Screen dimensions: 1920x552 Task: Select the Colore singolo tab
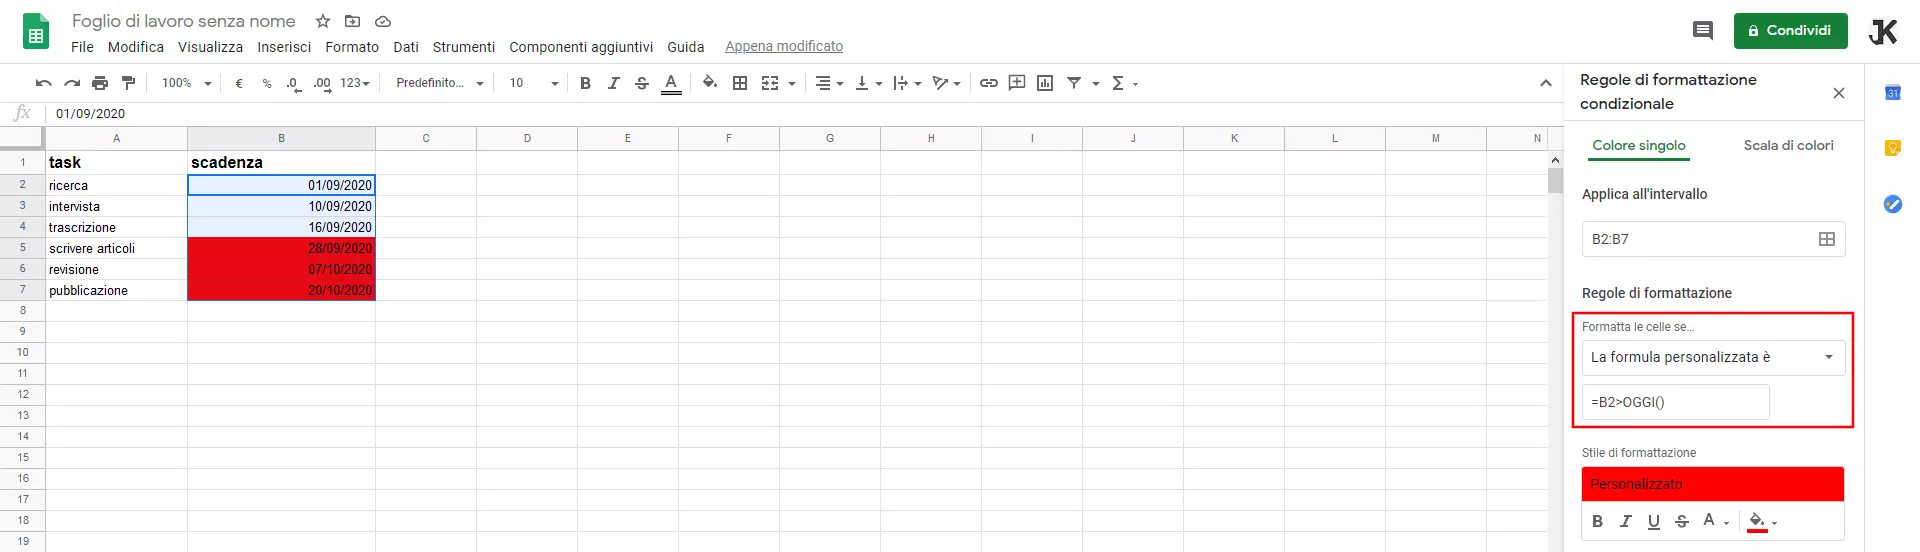tap(1639, 146)
